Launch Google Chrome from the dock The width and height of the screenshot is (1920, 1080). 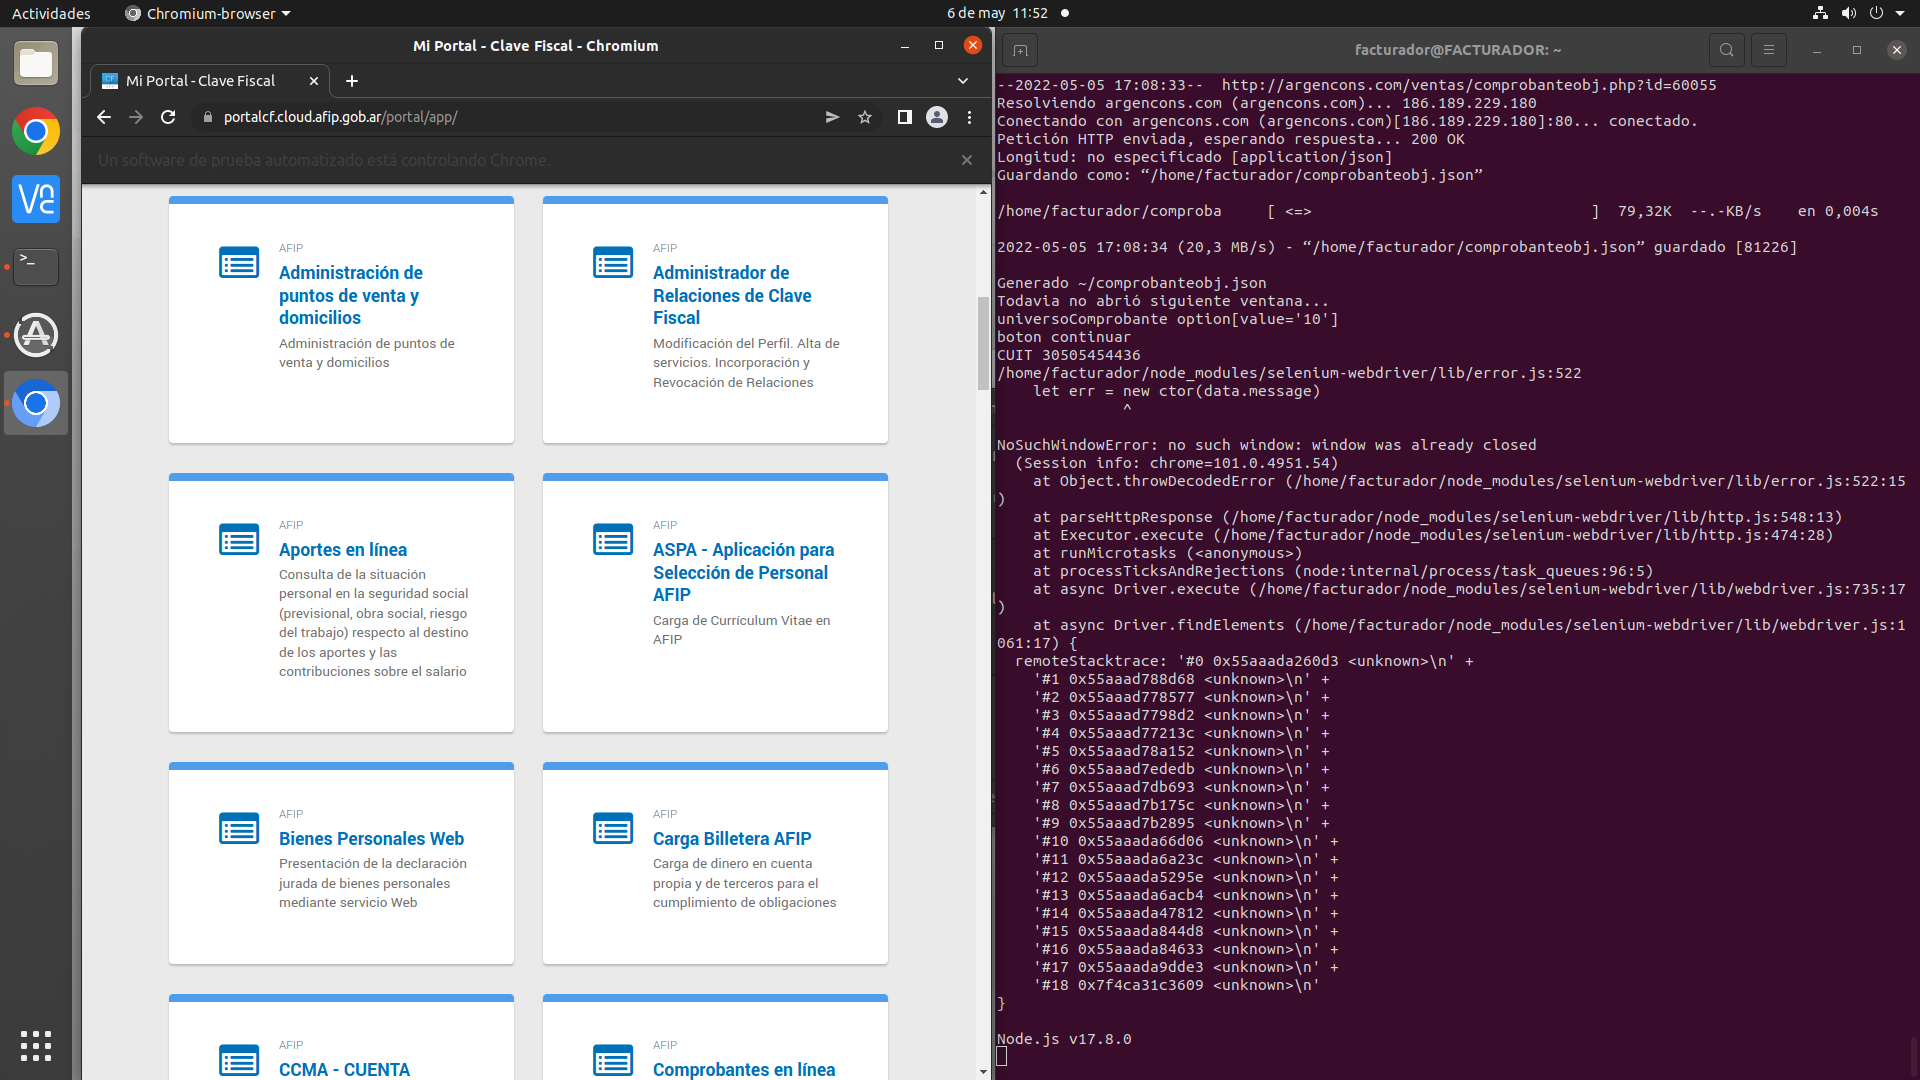click(x=36, y=132)
